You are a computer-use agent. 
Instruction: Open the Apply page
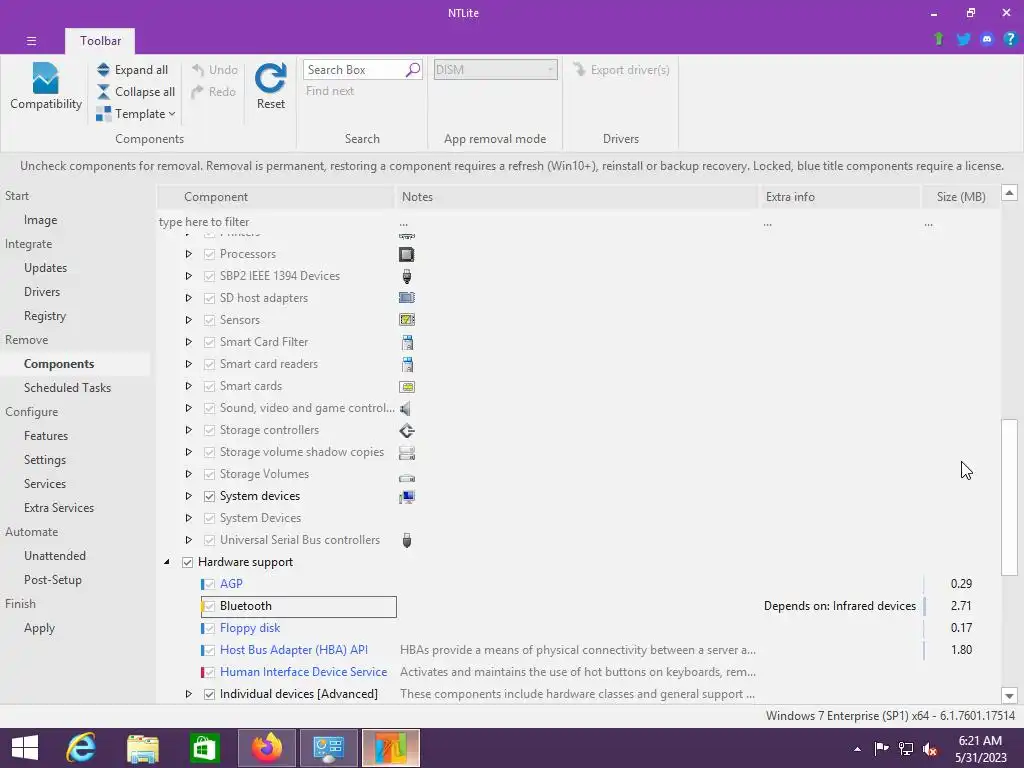pyautogui.click(x=39, y=628)
